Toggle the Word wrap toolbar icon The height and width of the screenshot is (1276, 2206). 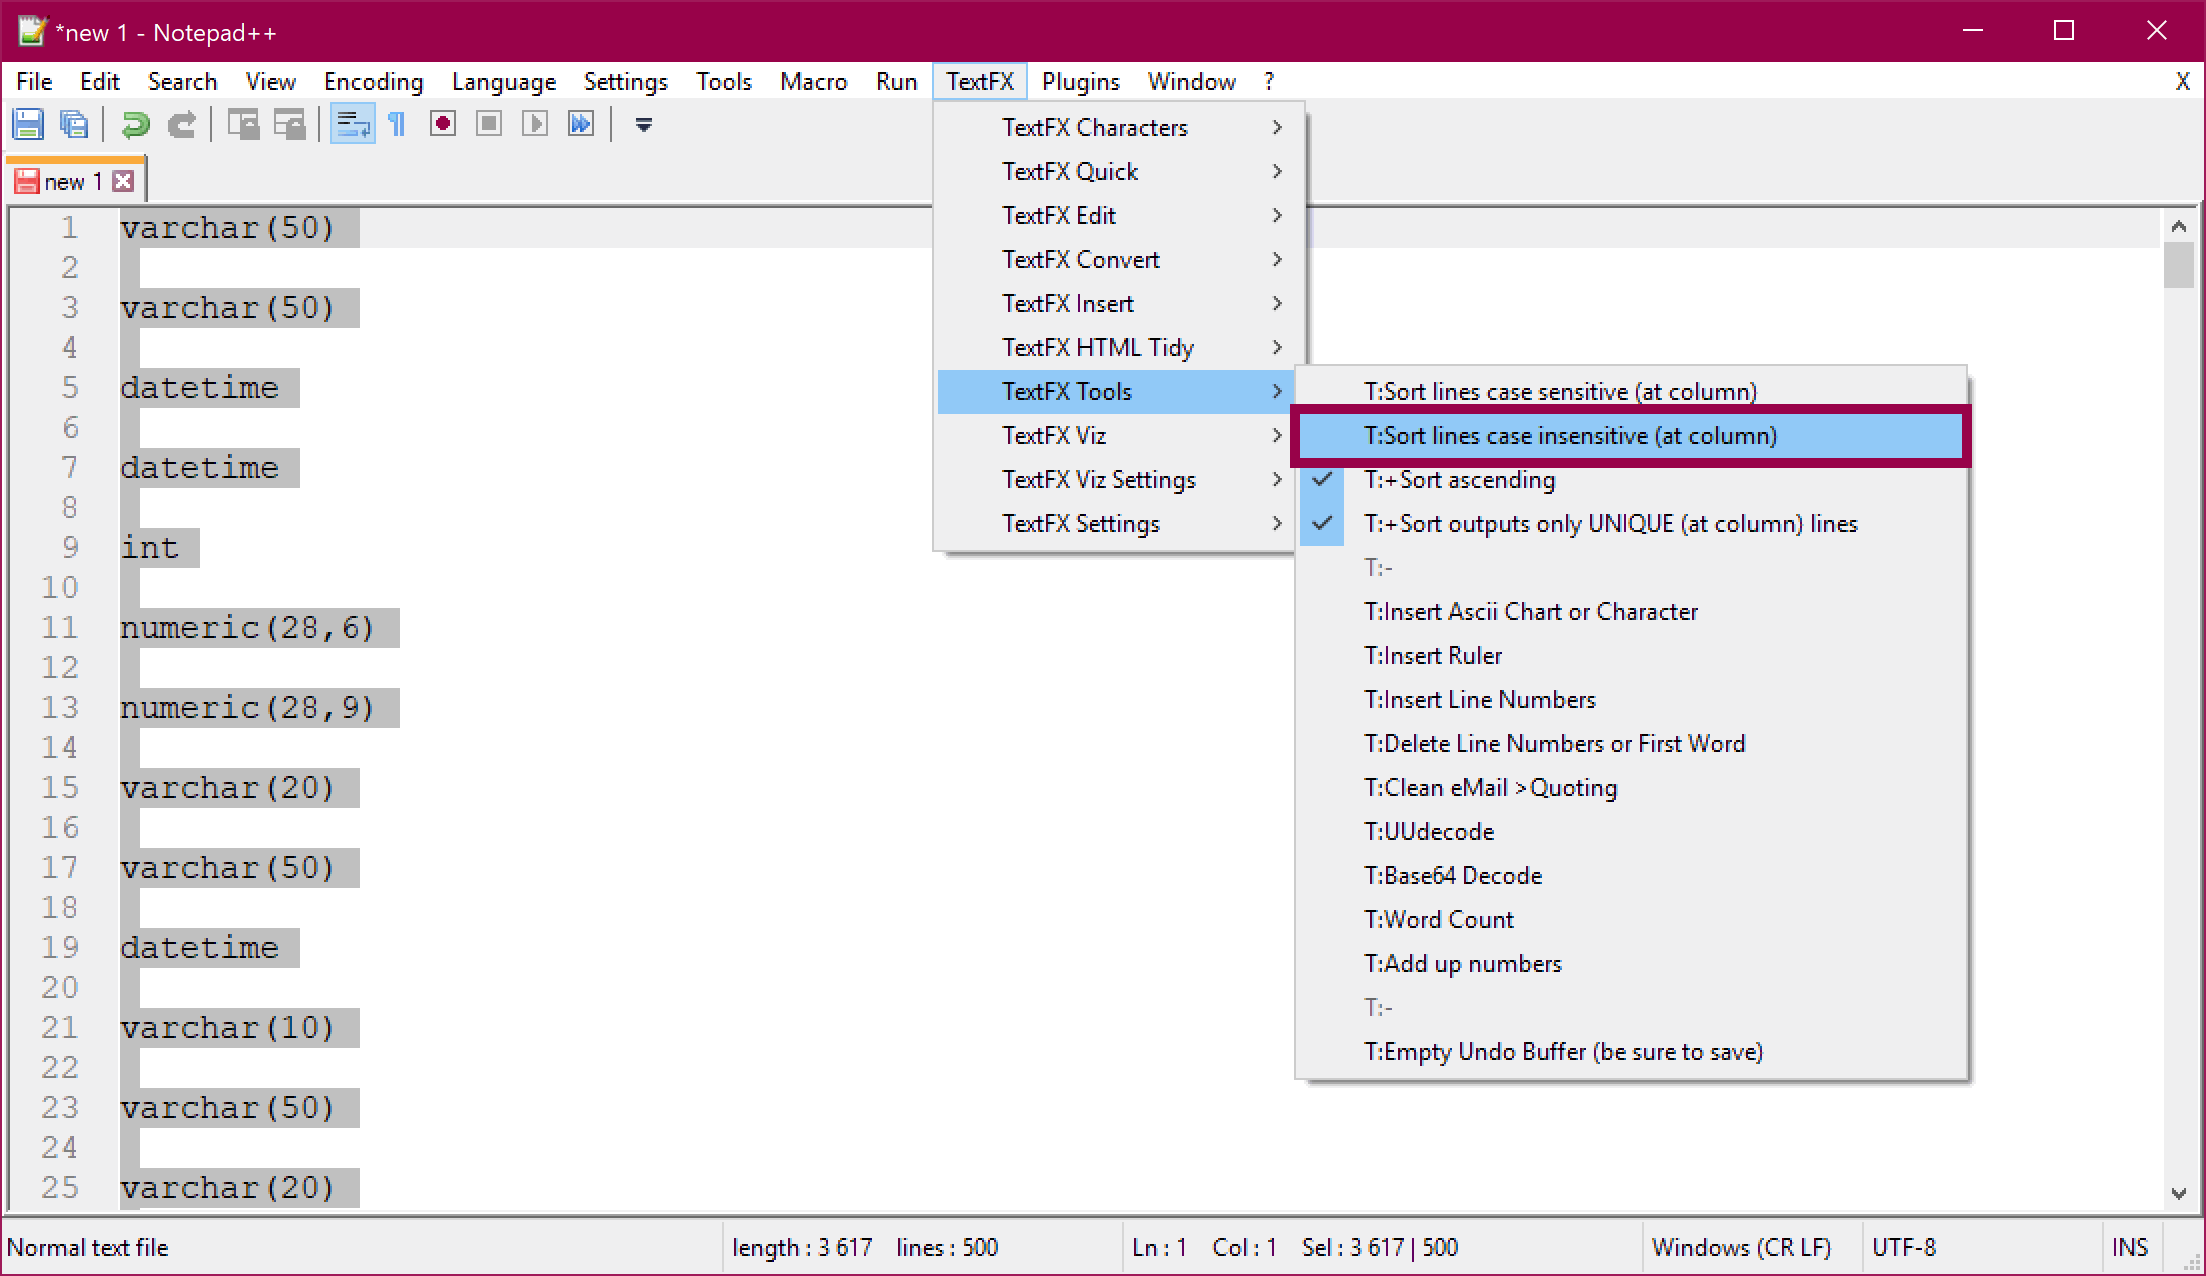tap(352, 125)
